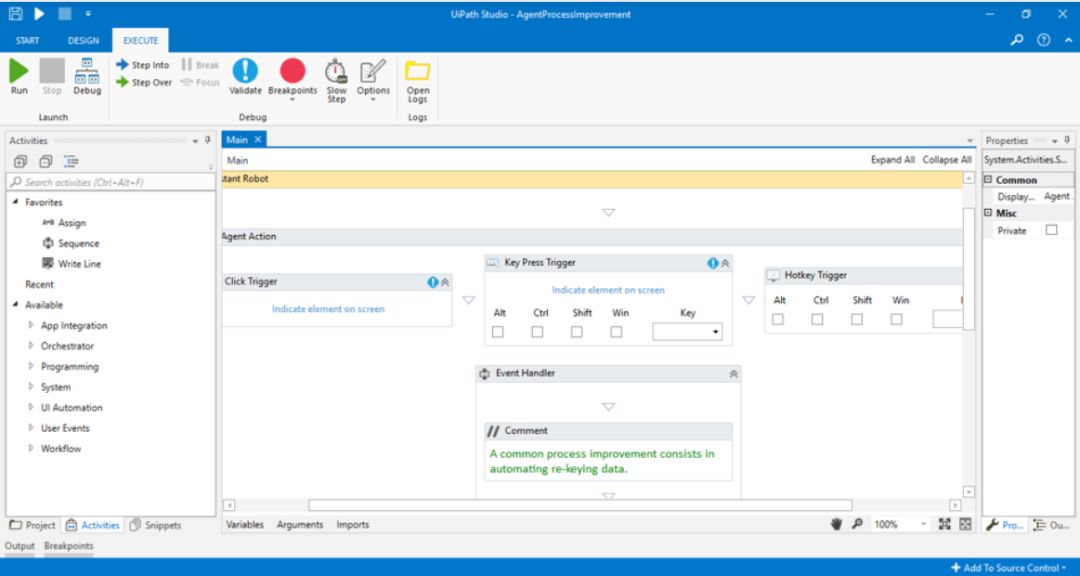The image size is (1080, 576).
Task: Click Collapse all activities panel icon
Action: pos(45,162)
